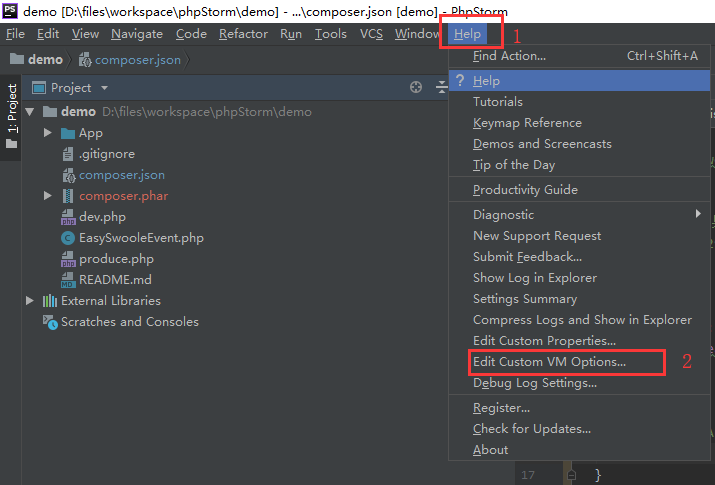Open the Run menu

pyautogui.click(x=291, y=34)
